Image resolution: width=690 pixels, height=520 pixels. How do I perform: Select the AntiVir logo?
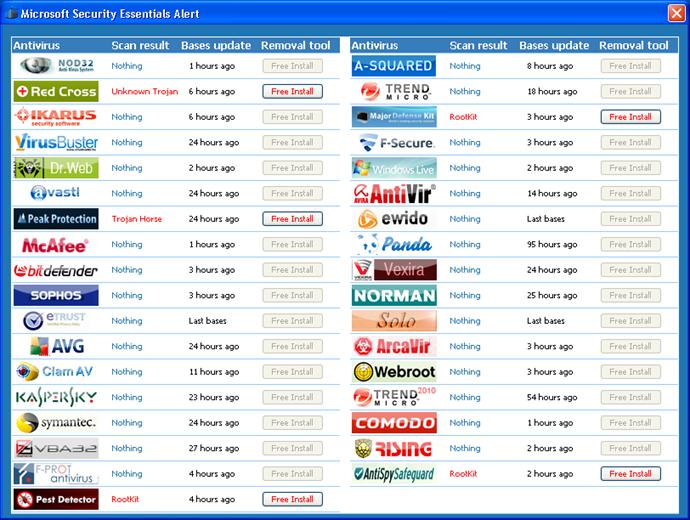pyautogui.click(x=394, y=194)
